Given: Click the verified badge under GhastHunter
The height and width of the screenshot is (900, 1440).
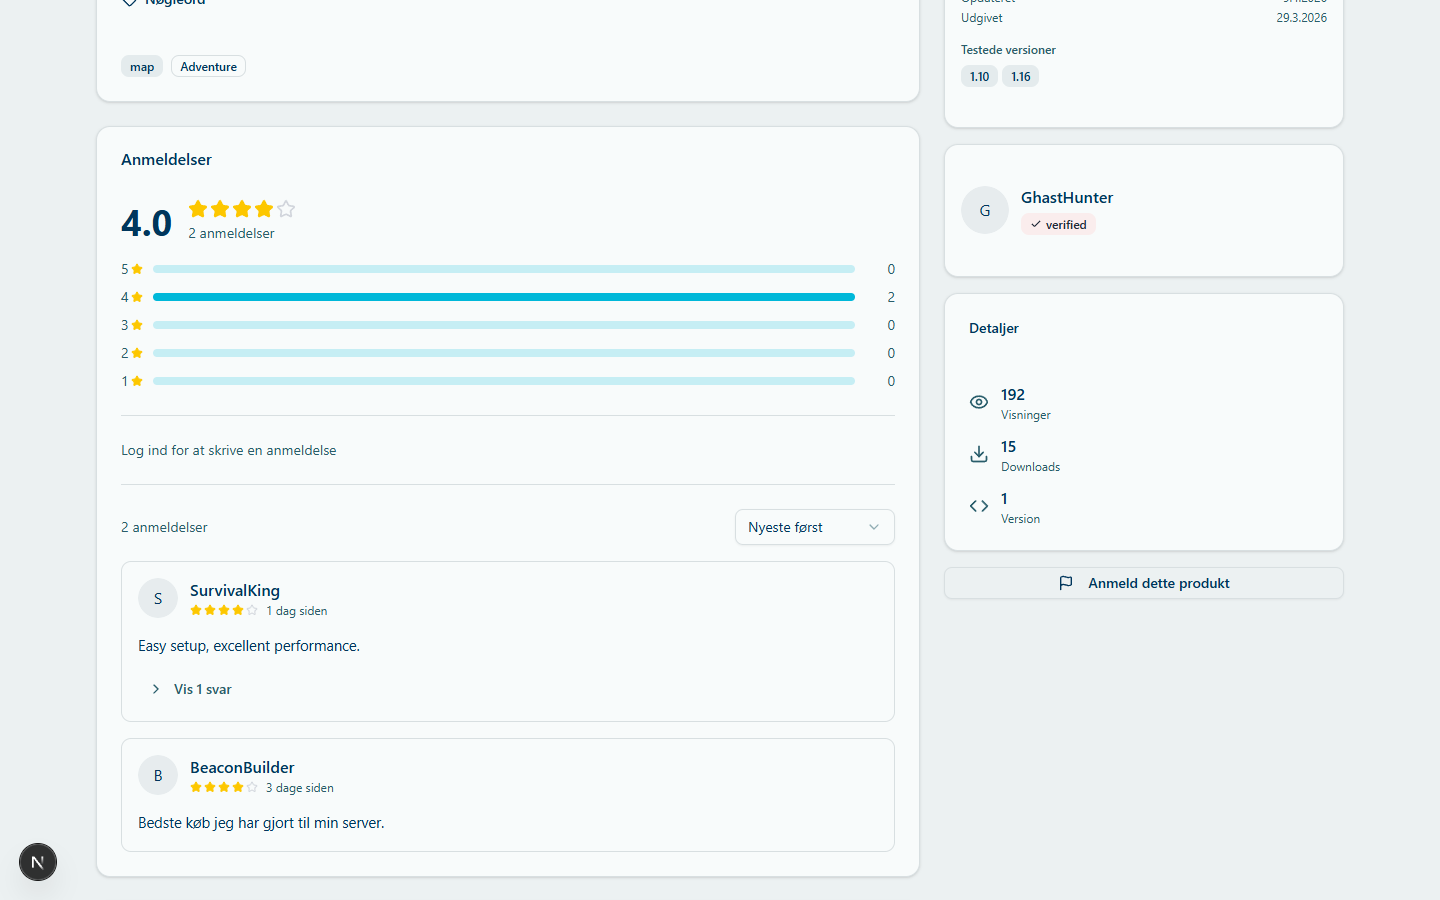Looking at the screenshot, I should coord(1058,225).
